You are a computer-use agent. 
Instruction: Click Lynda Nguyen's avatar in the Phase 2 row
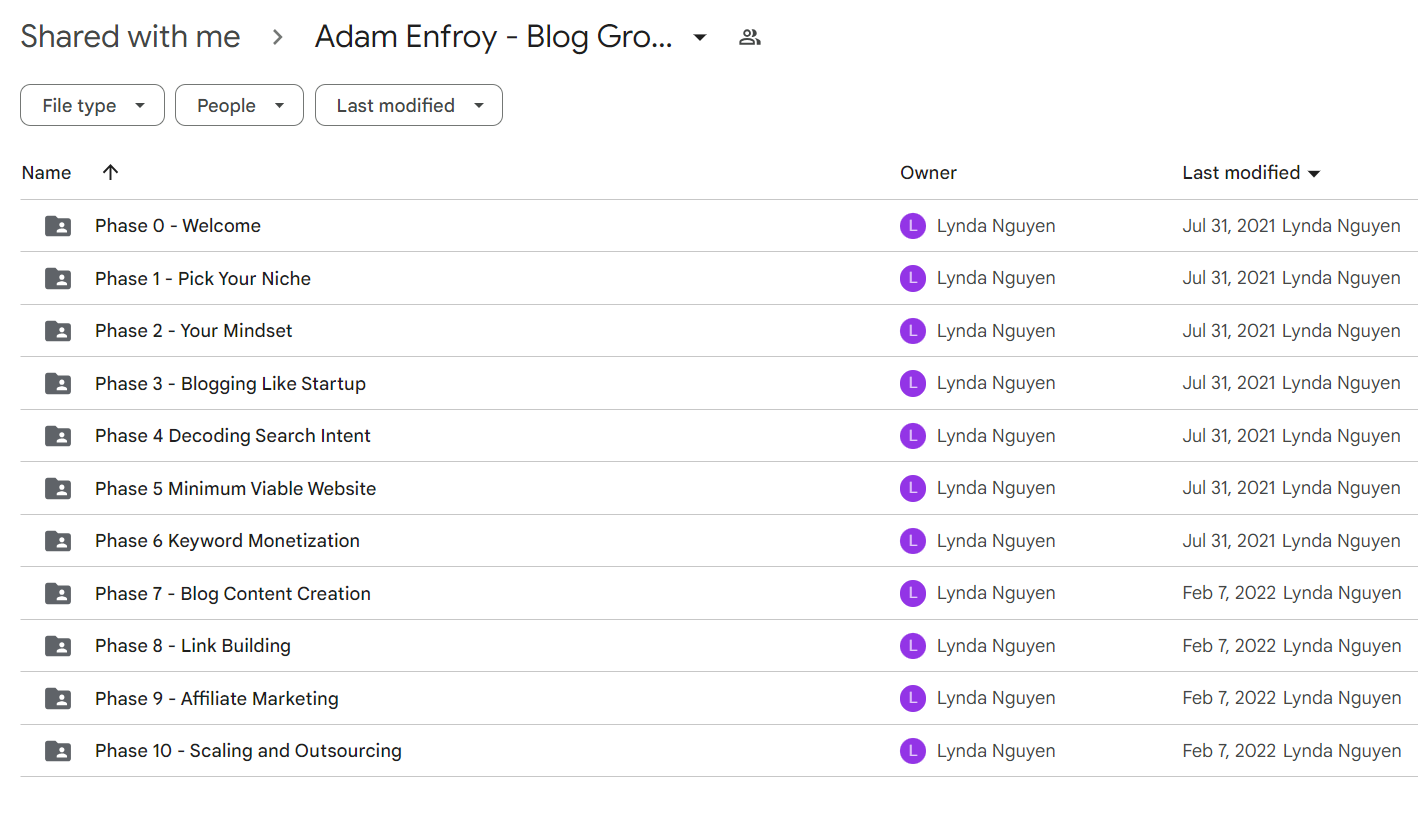913,331
